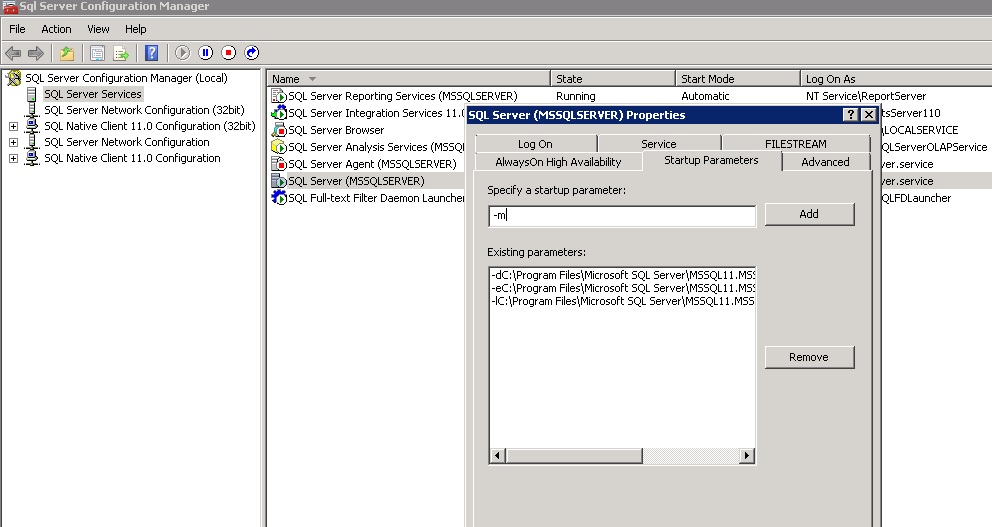The height and width of the screenshot is (527, 992).
Task: Switch to the FILESTREAM tab
Action: (x=795, y=144)
